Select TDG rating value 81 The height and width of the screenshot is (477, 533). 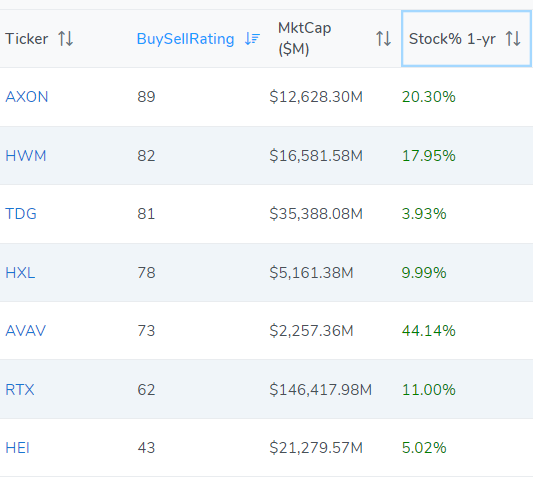[x=146, y=214]
